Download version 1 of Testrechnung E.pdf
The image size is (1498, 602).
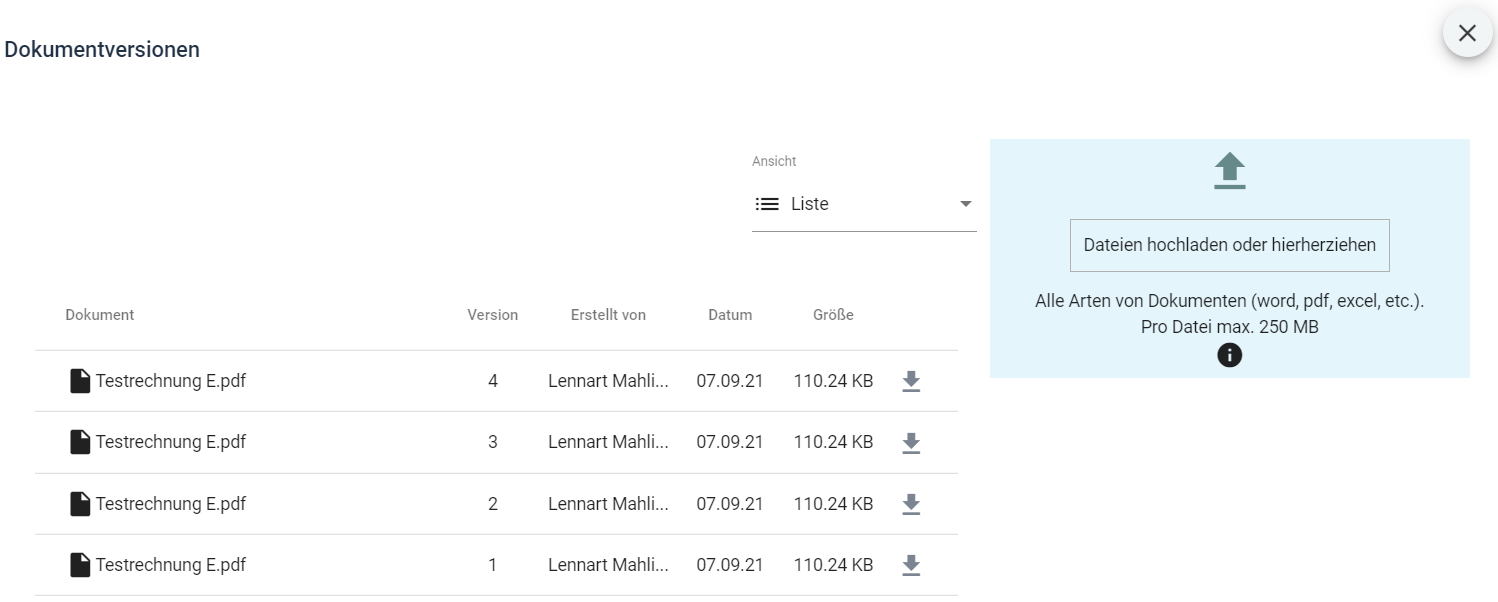coord(910,566)
